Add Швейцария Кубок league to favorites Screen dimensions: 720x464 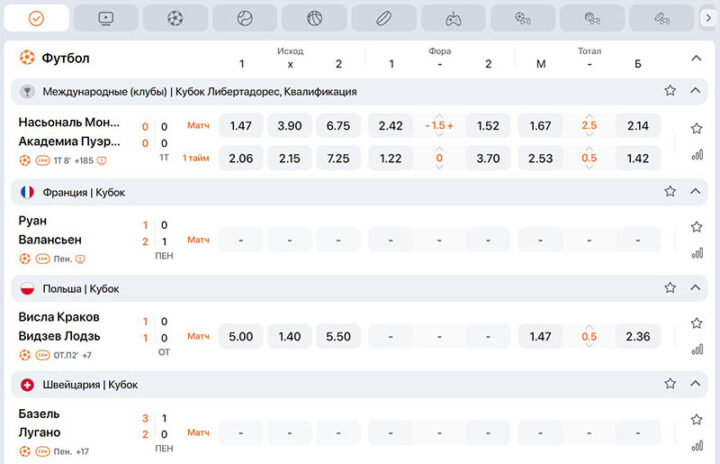(x=670, y=384)
